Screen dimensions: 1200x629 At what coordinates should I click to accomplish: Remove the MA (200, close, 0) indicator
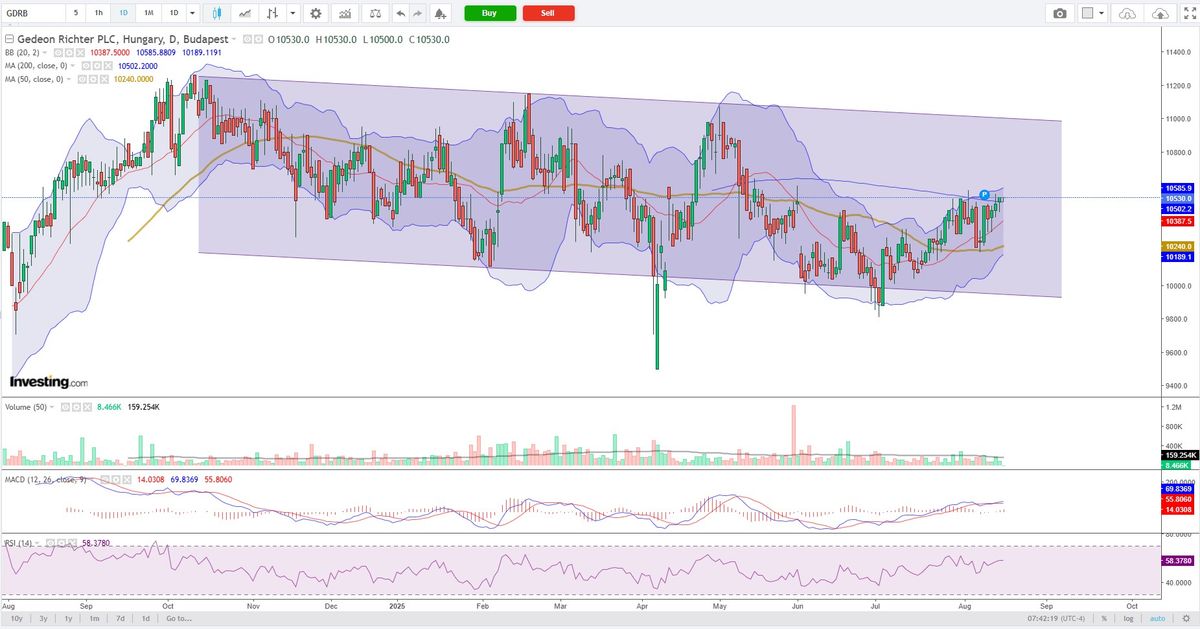tap(108, 66)
